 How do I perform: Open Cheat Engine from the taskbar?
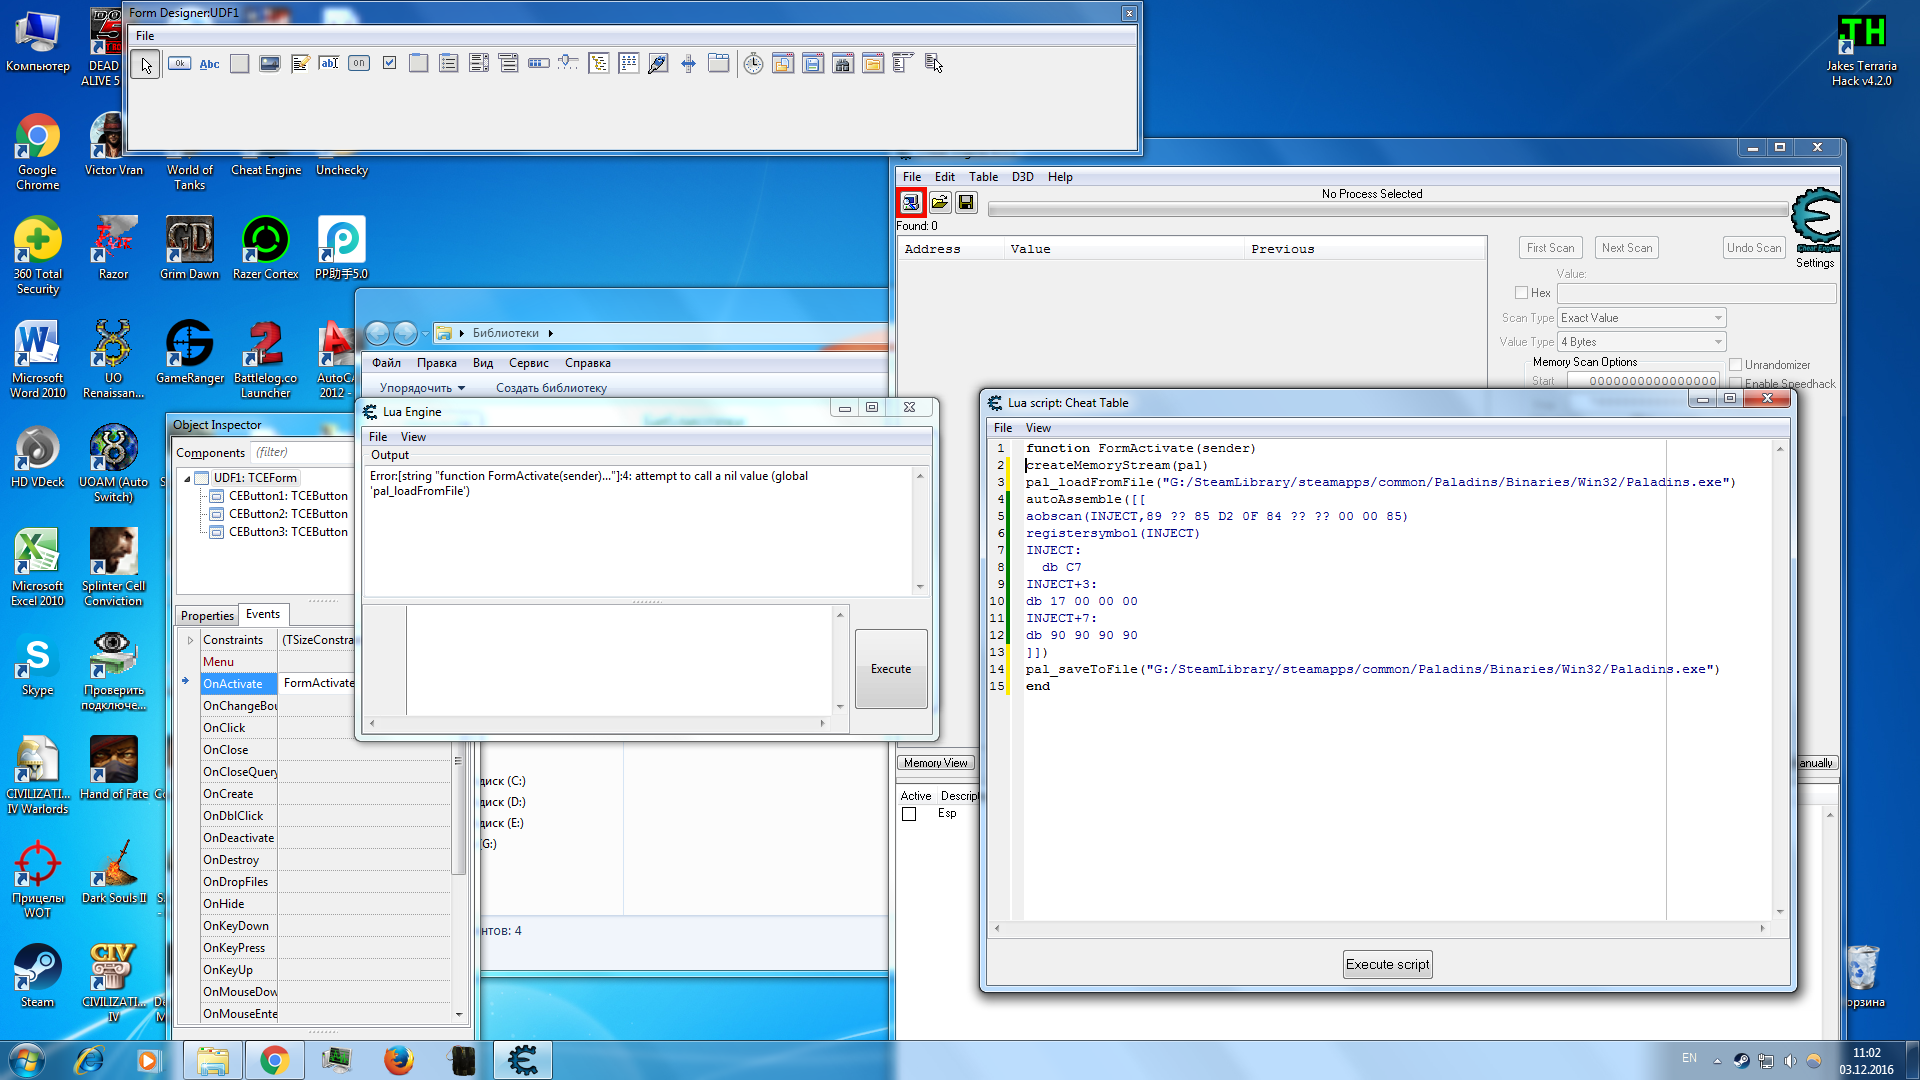[522, 1060]
